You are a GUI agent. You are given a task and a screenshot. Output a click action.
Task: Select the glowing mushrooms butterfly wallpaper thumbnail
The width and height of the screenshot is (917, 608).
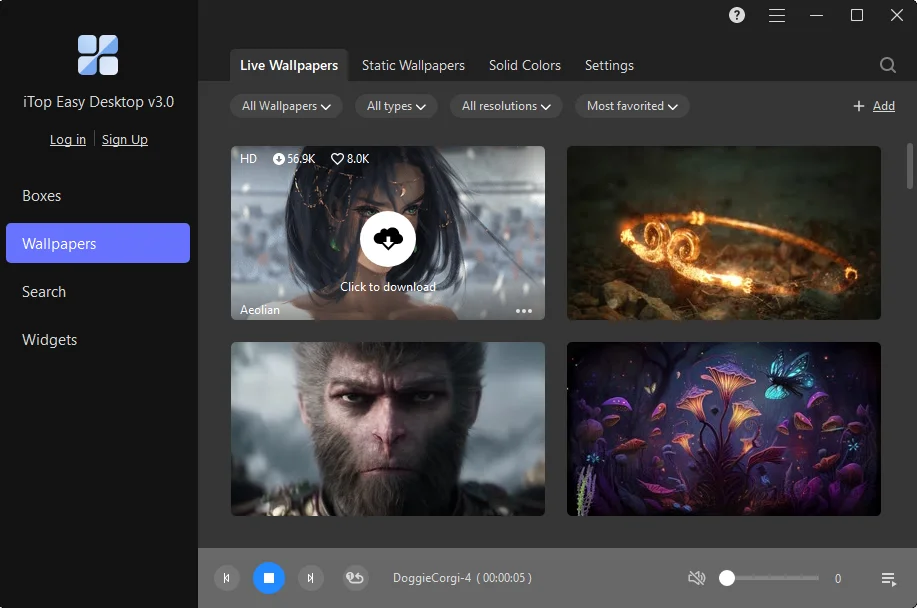[723, 429]
